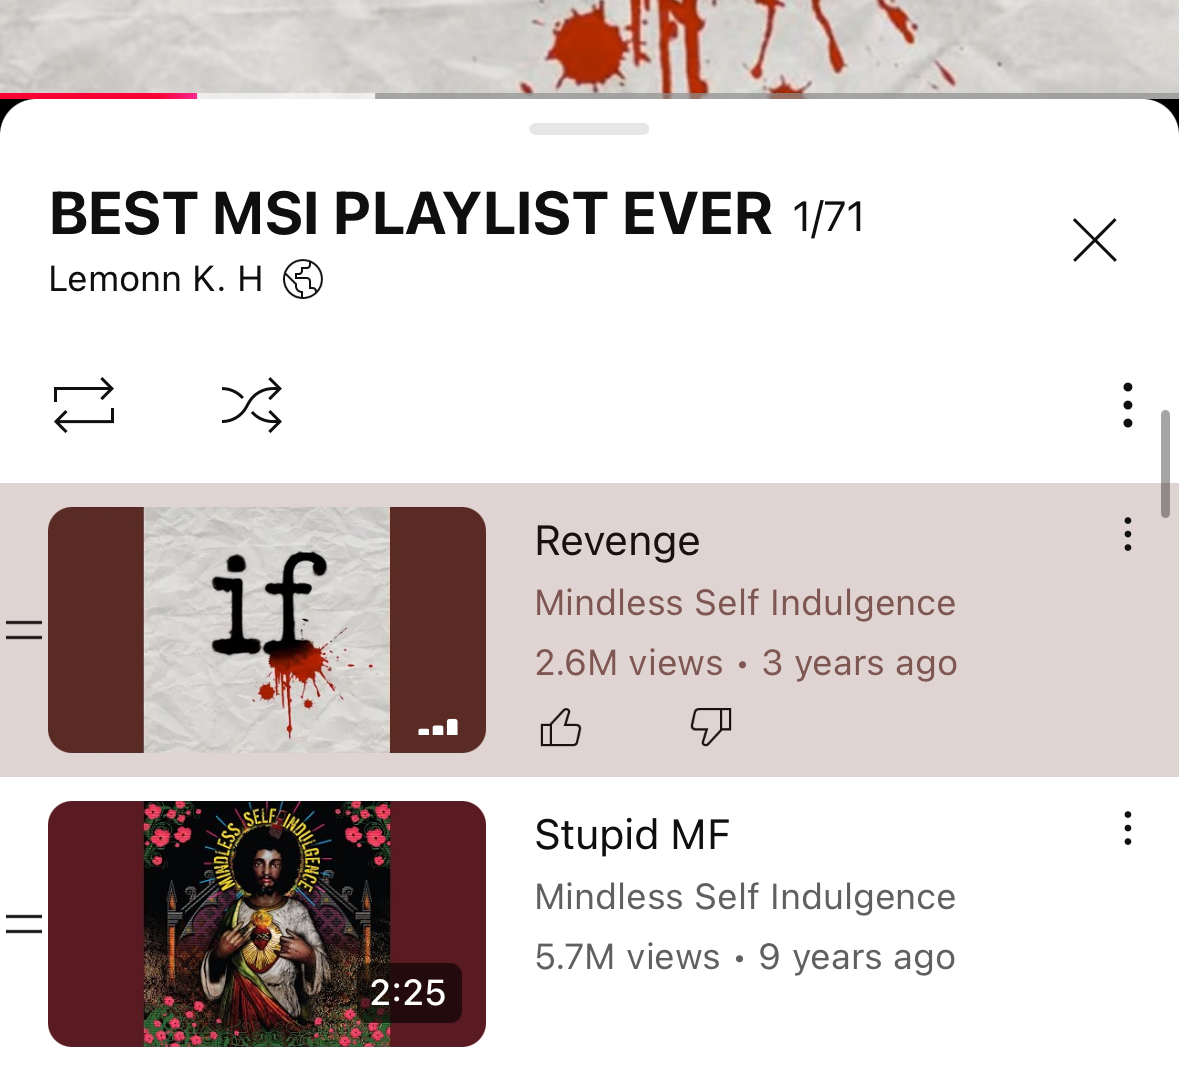Select the Revenge title
1179x1071 pixels.
pos(617,541)
